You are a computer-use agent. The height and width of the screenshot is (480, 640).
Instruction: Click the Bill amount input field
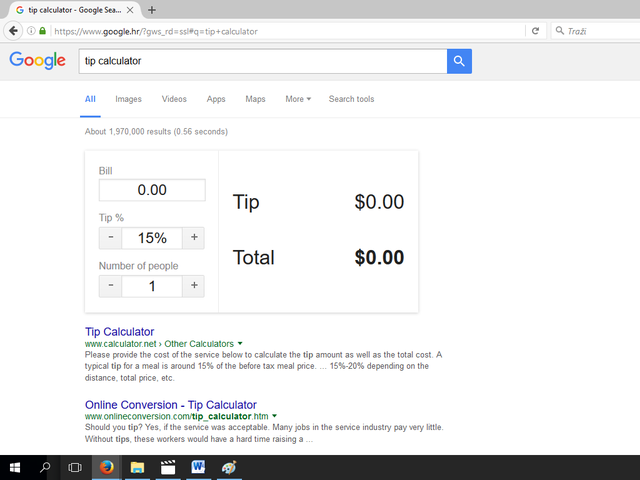(152, 190)
